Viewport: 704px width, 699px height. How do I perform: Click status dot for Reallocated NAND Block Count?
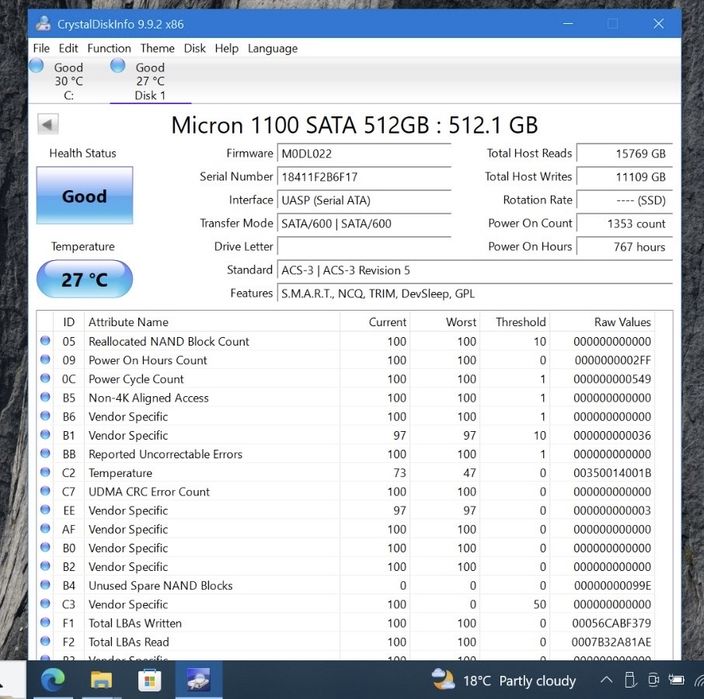(x=45, y=341)
